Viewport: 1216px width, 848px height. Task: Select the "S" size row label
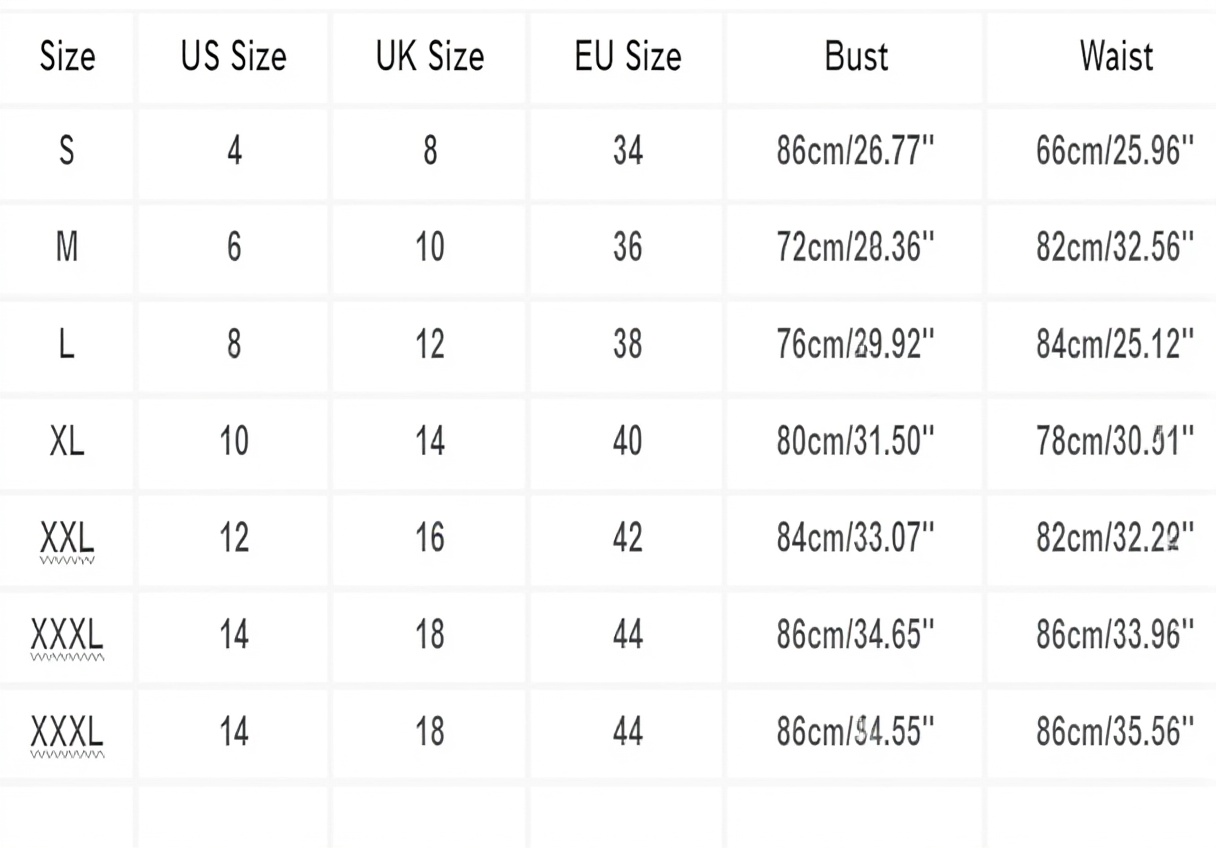[67, 152]
